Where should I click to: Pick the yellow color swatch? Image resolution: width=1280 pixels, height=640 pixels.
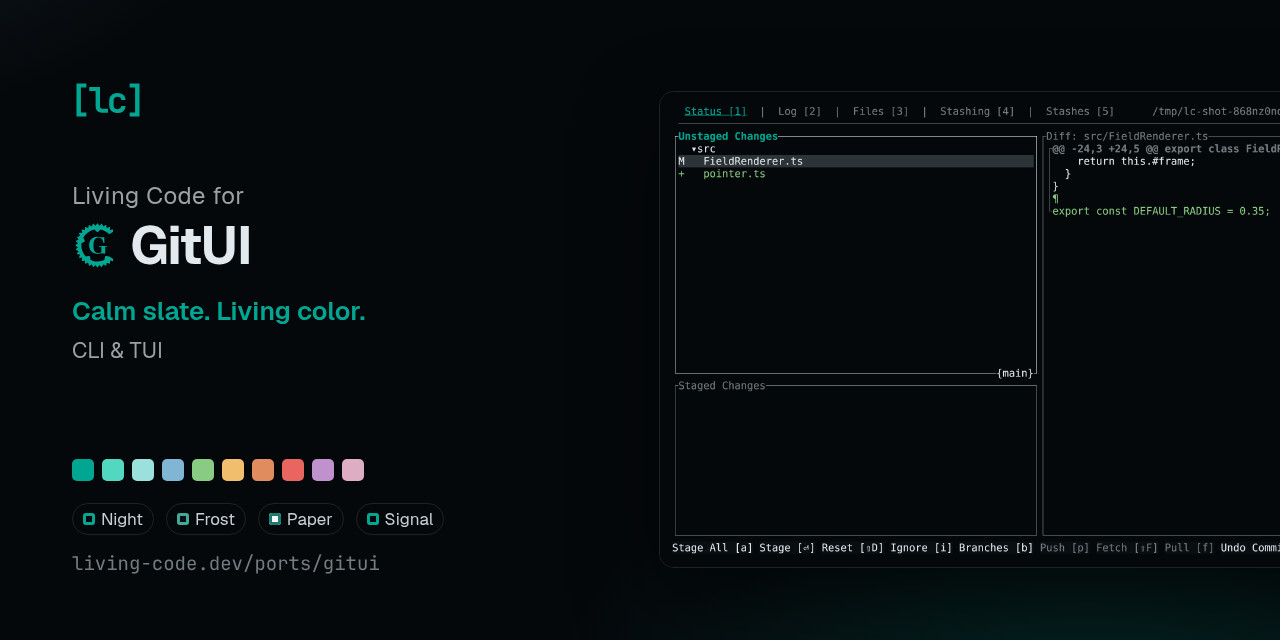(x=233, y=470)
